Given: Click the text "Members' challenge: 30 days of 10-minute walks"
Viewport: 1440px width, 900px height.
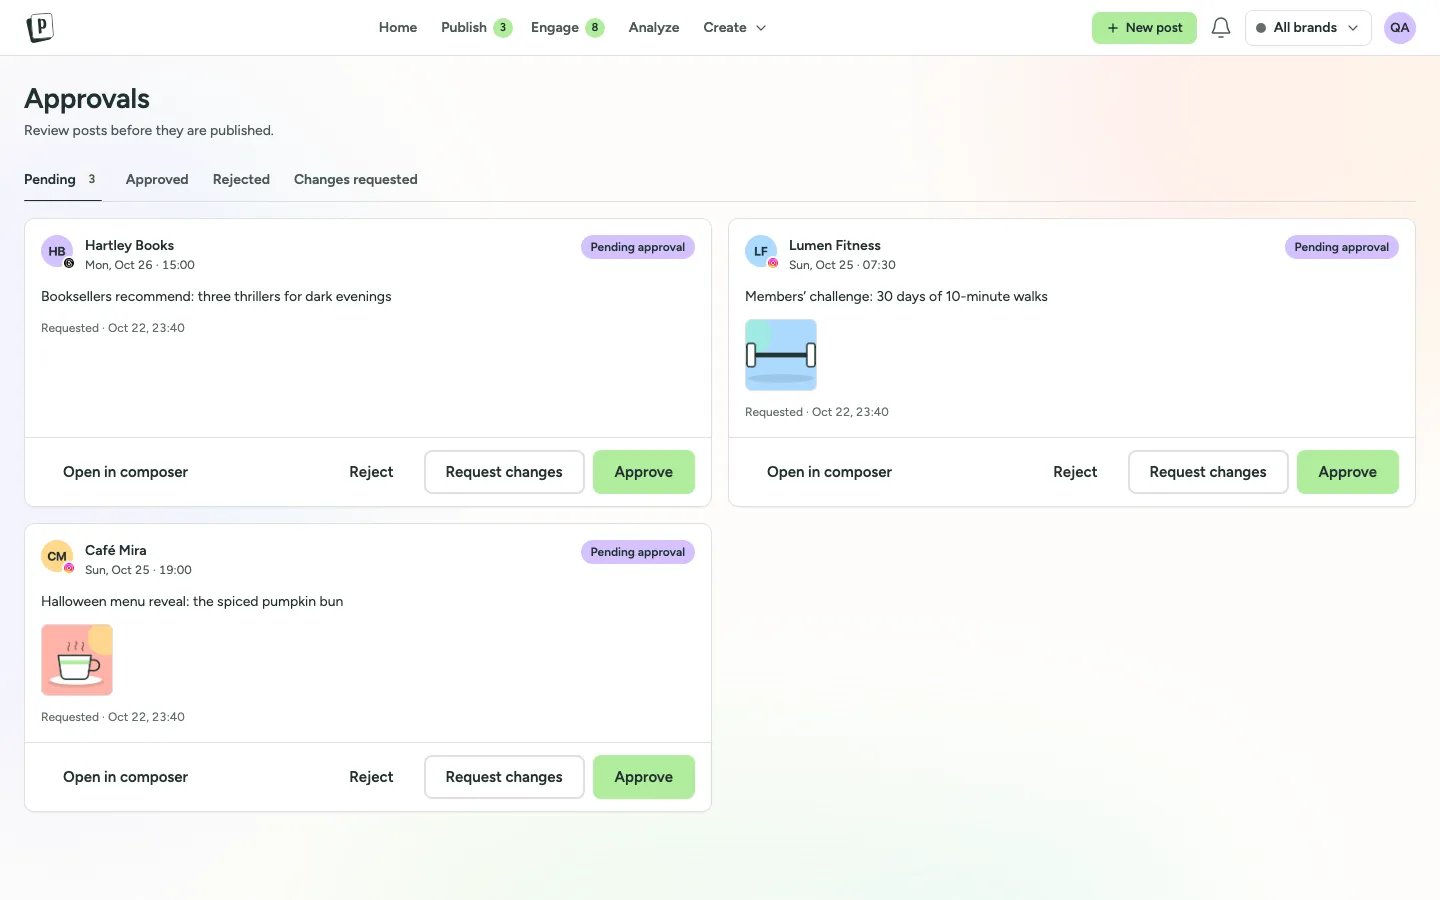Looking at the screenshot, I should pos(896,297).
